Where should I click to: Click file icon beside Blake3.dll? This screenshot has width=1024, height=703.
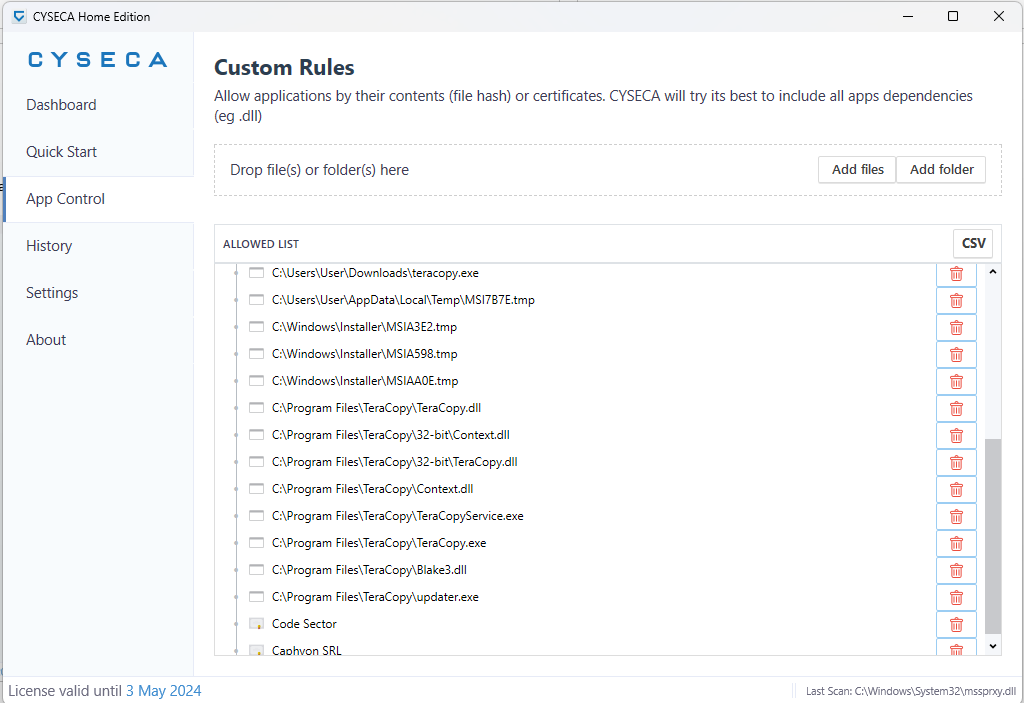(x=257, y=570)
